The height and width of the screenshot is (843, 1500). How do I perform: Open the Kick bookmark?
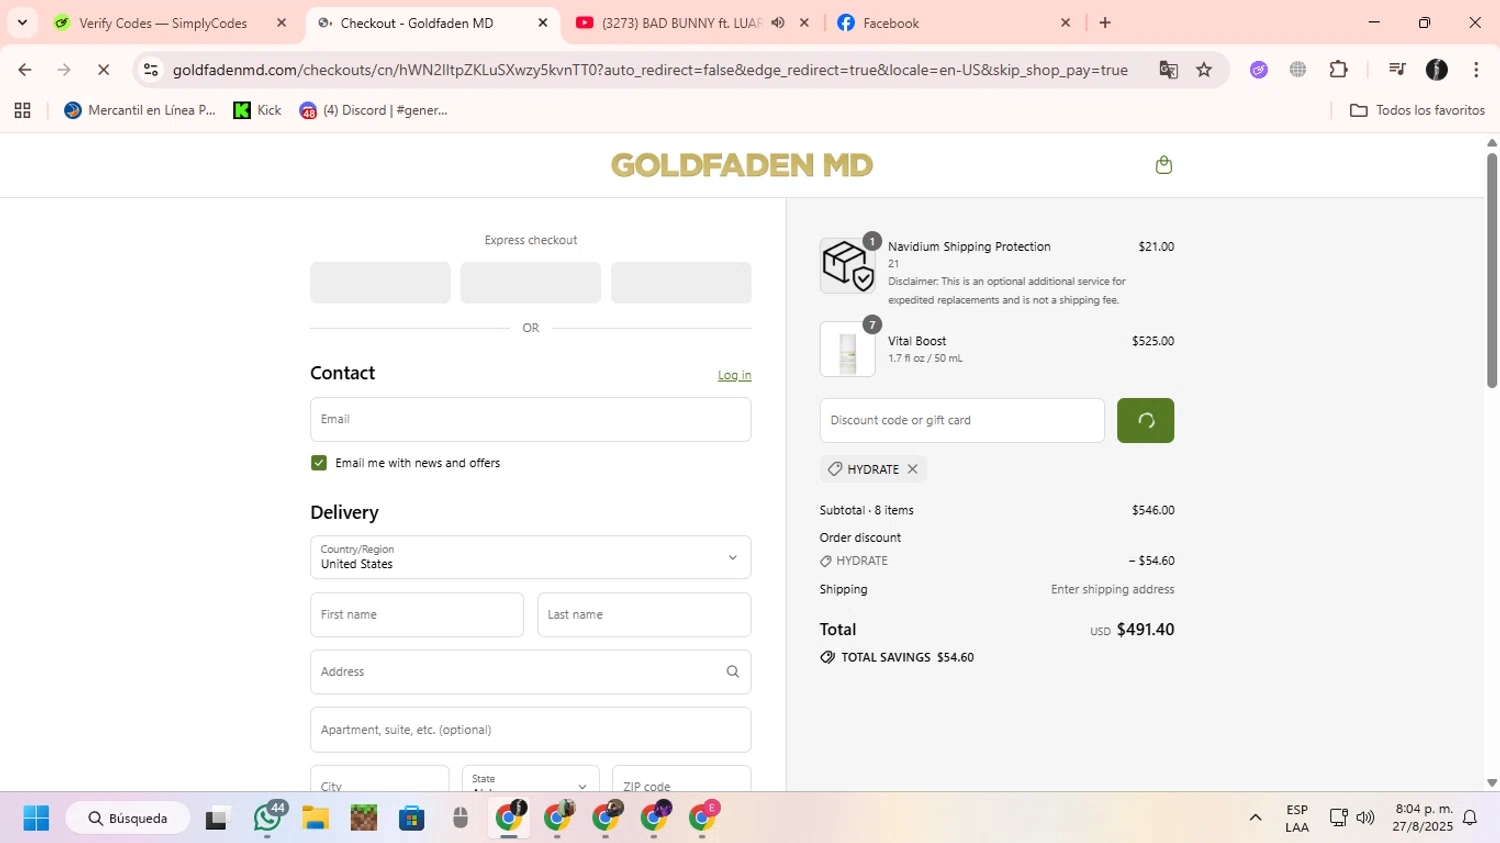tap(258, 110)
